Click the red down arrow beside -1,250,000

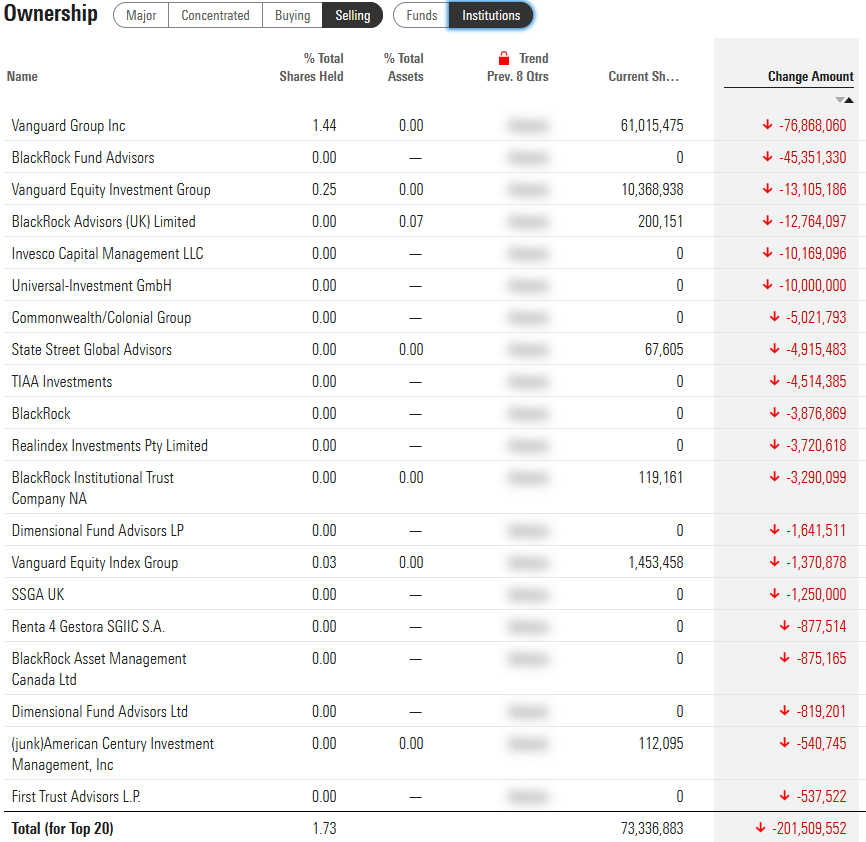pyautogui.click(x=774, y=594)
